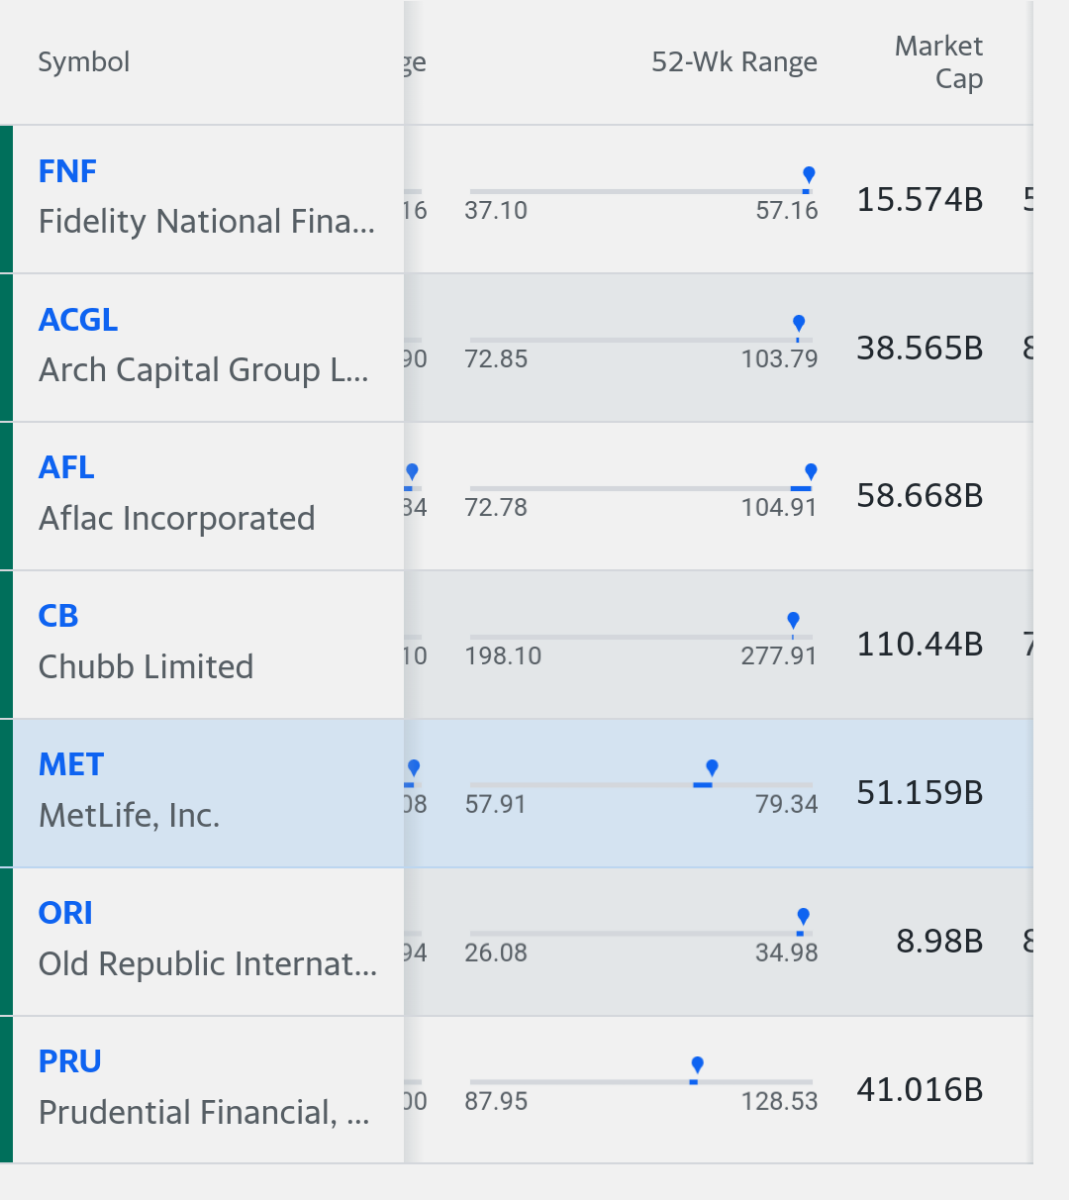
Task: Select the MET ticker link
Action: click(71, 765)
